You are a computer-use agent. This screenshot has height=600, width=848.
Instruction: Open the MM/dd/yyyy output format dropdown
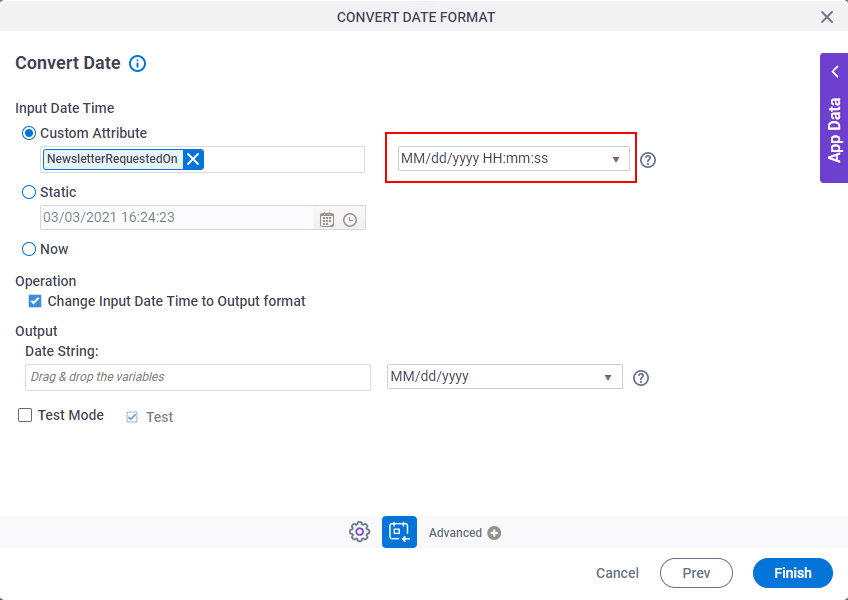point(505,377)
